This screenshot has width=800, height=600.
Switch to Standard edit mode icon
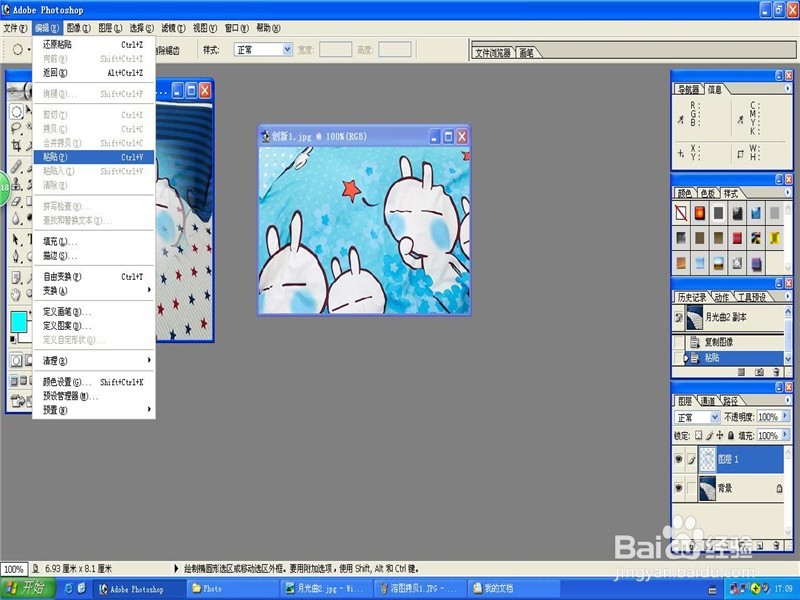16,361
